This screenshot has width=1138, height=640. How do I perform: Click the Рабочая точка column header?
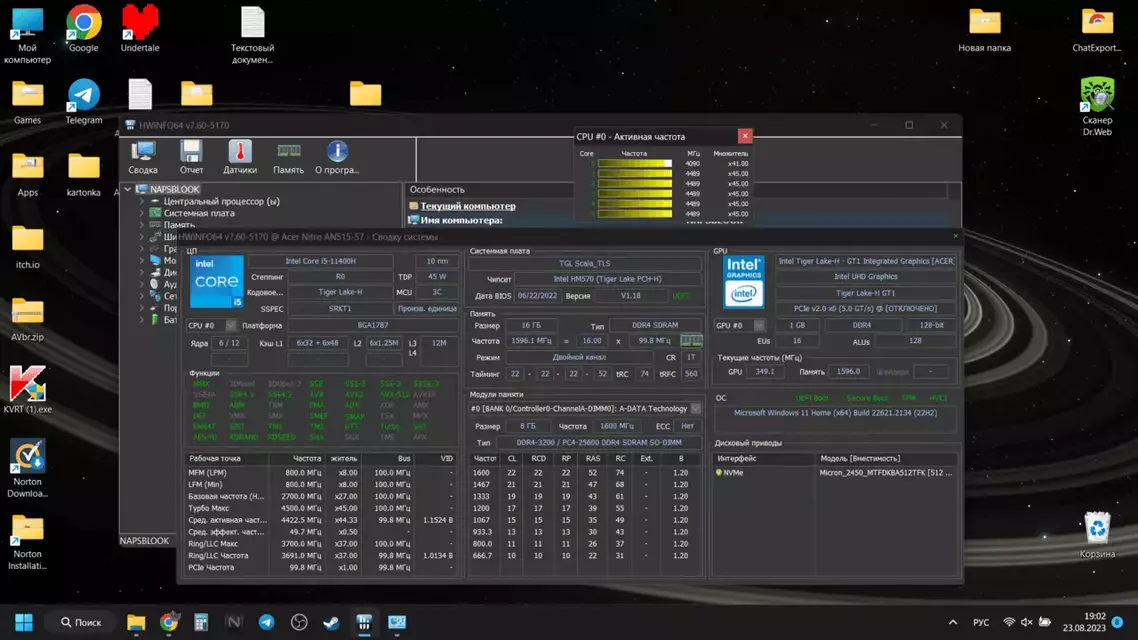pos(226,459)
